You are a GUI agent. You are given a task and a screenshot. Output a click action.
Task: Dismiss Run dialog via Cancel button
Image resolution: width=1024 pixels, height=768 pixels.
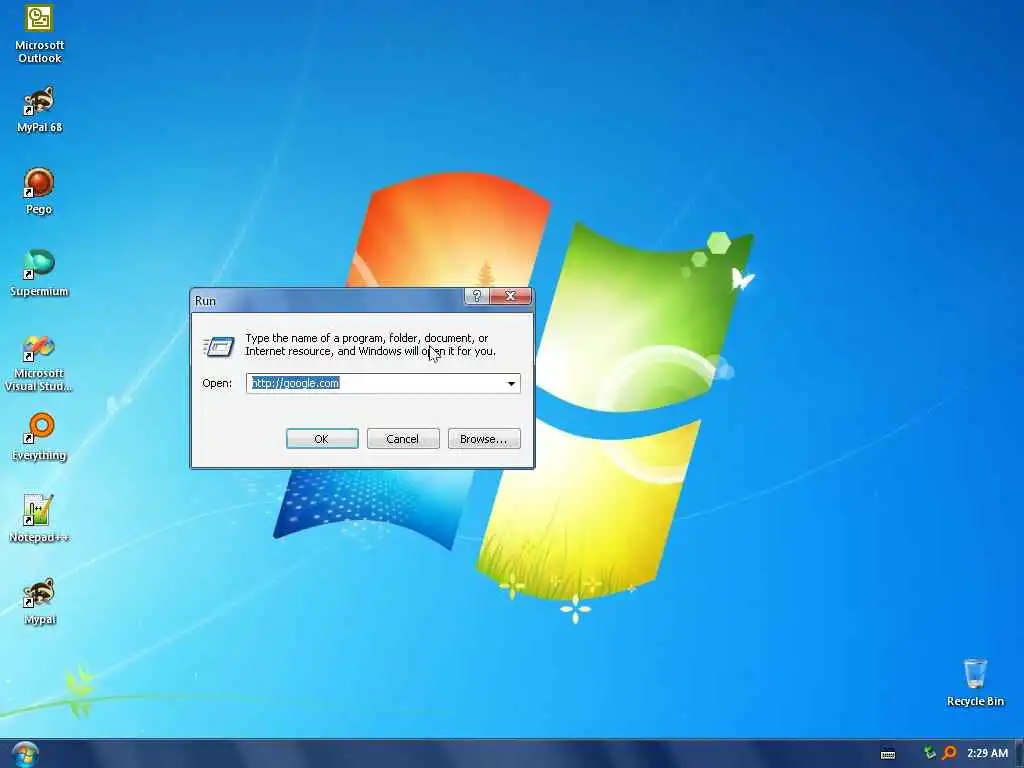tap(403, 439)
